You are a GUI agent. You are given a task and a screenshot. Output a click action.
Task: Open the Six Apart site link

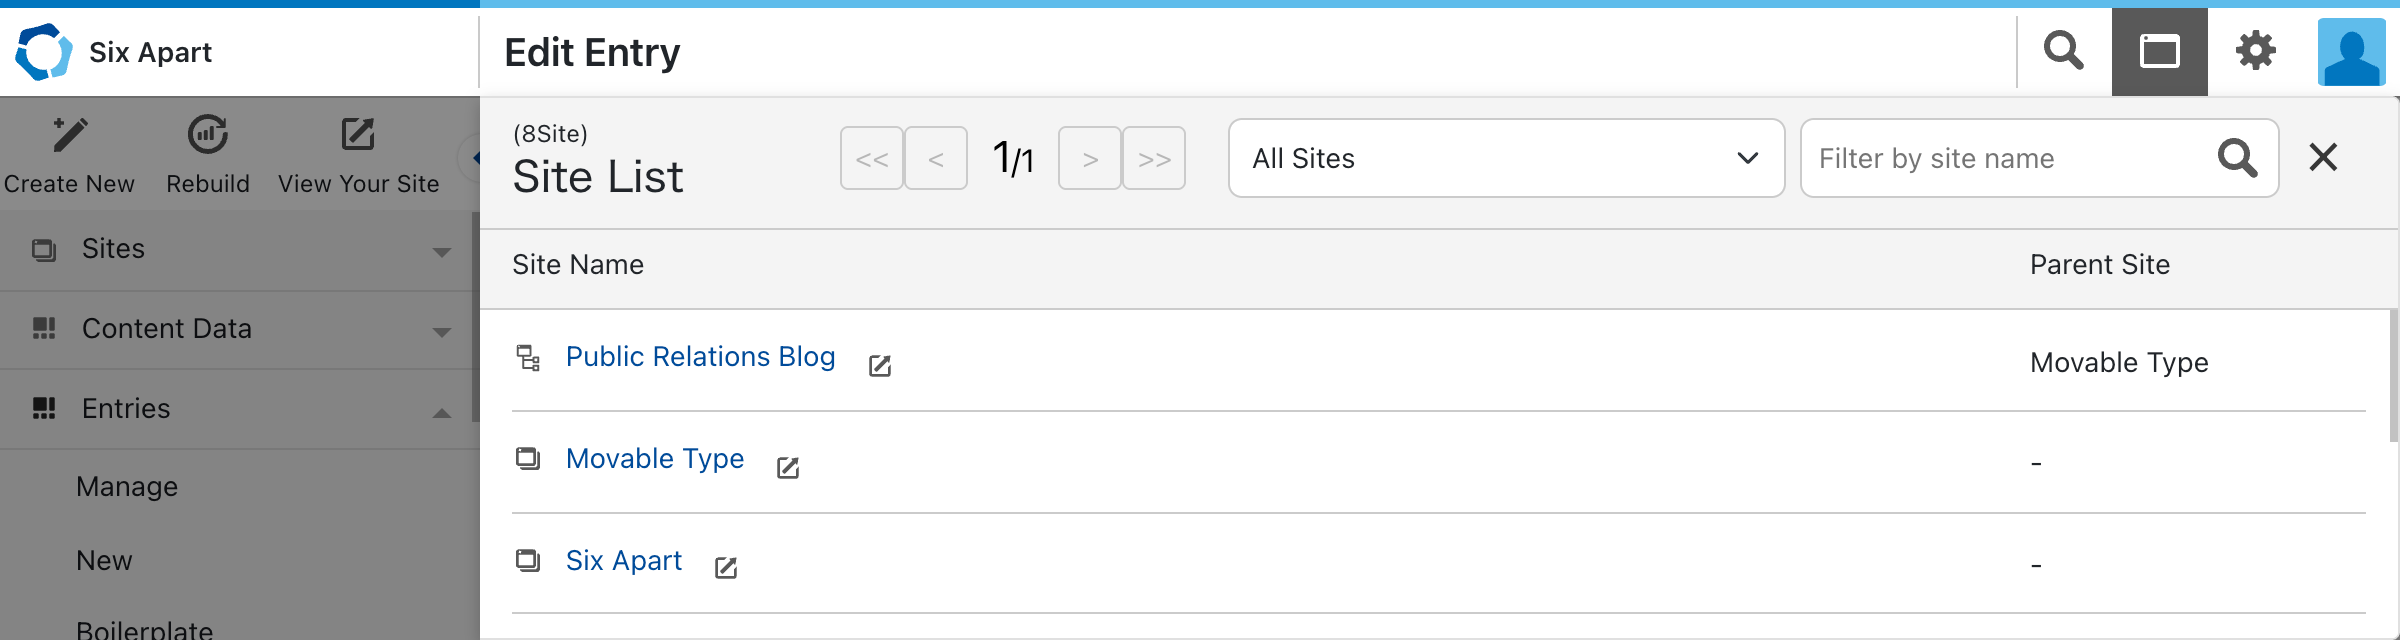pyautogui.click(x=624, y=561)
